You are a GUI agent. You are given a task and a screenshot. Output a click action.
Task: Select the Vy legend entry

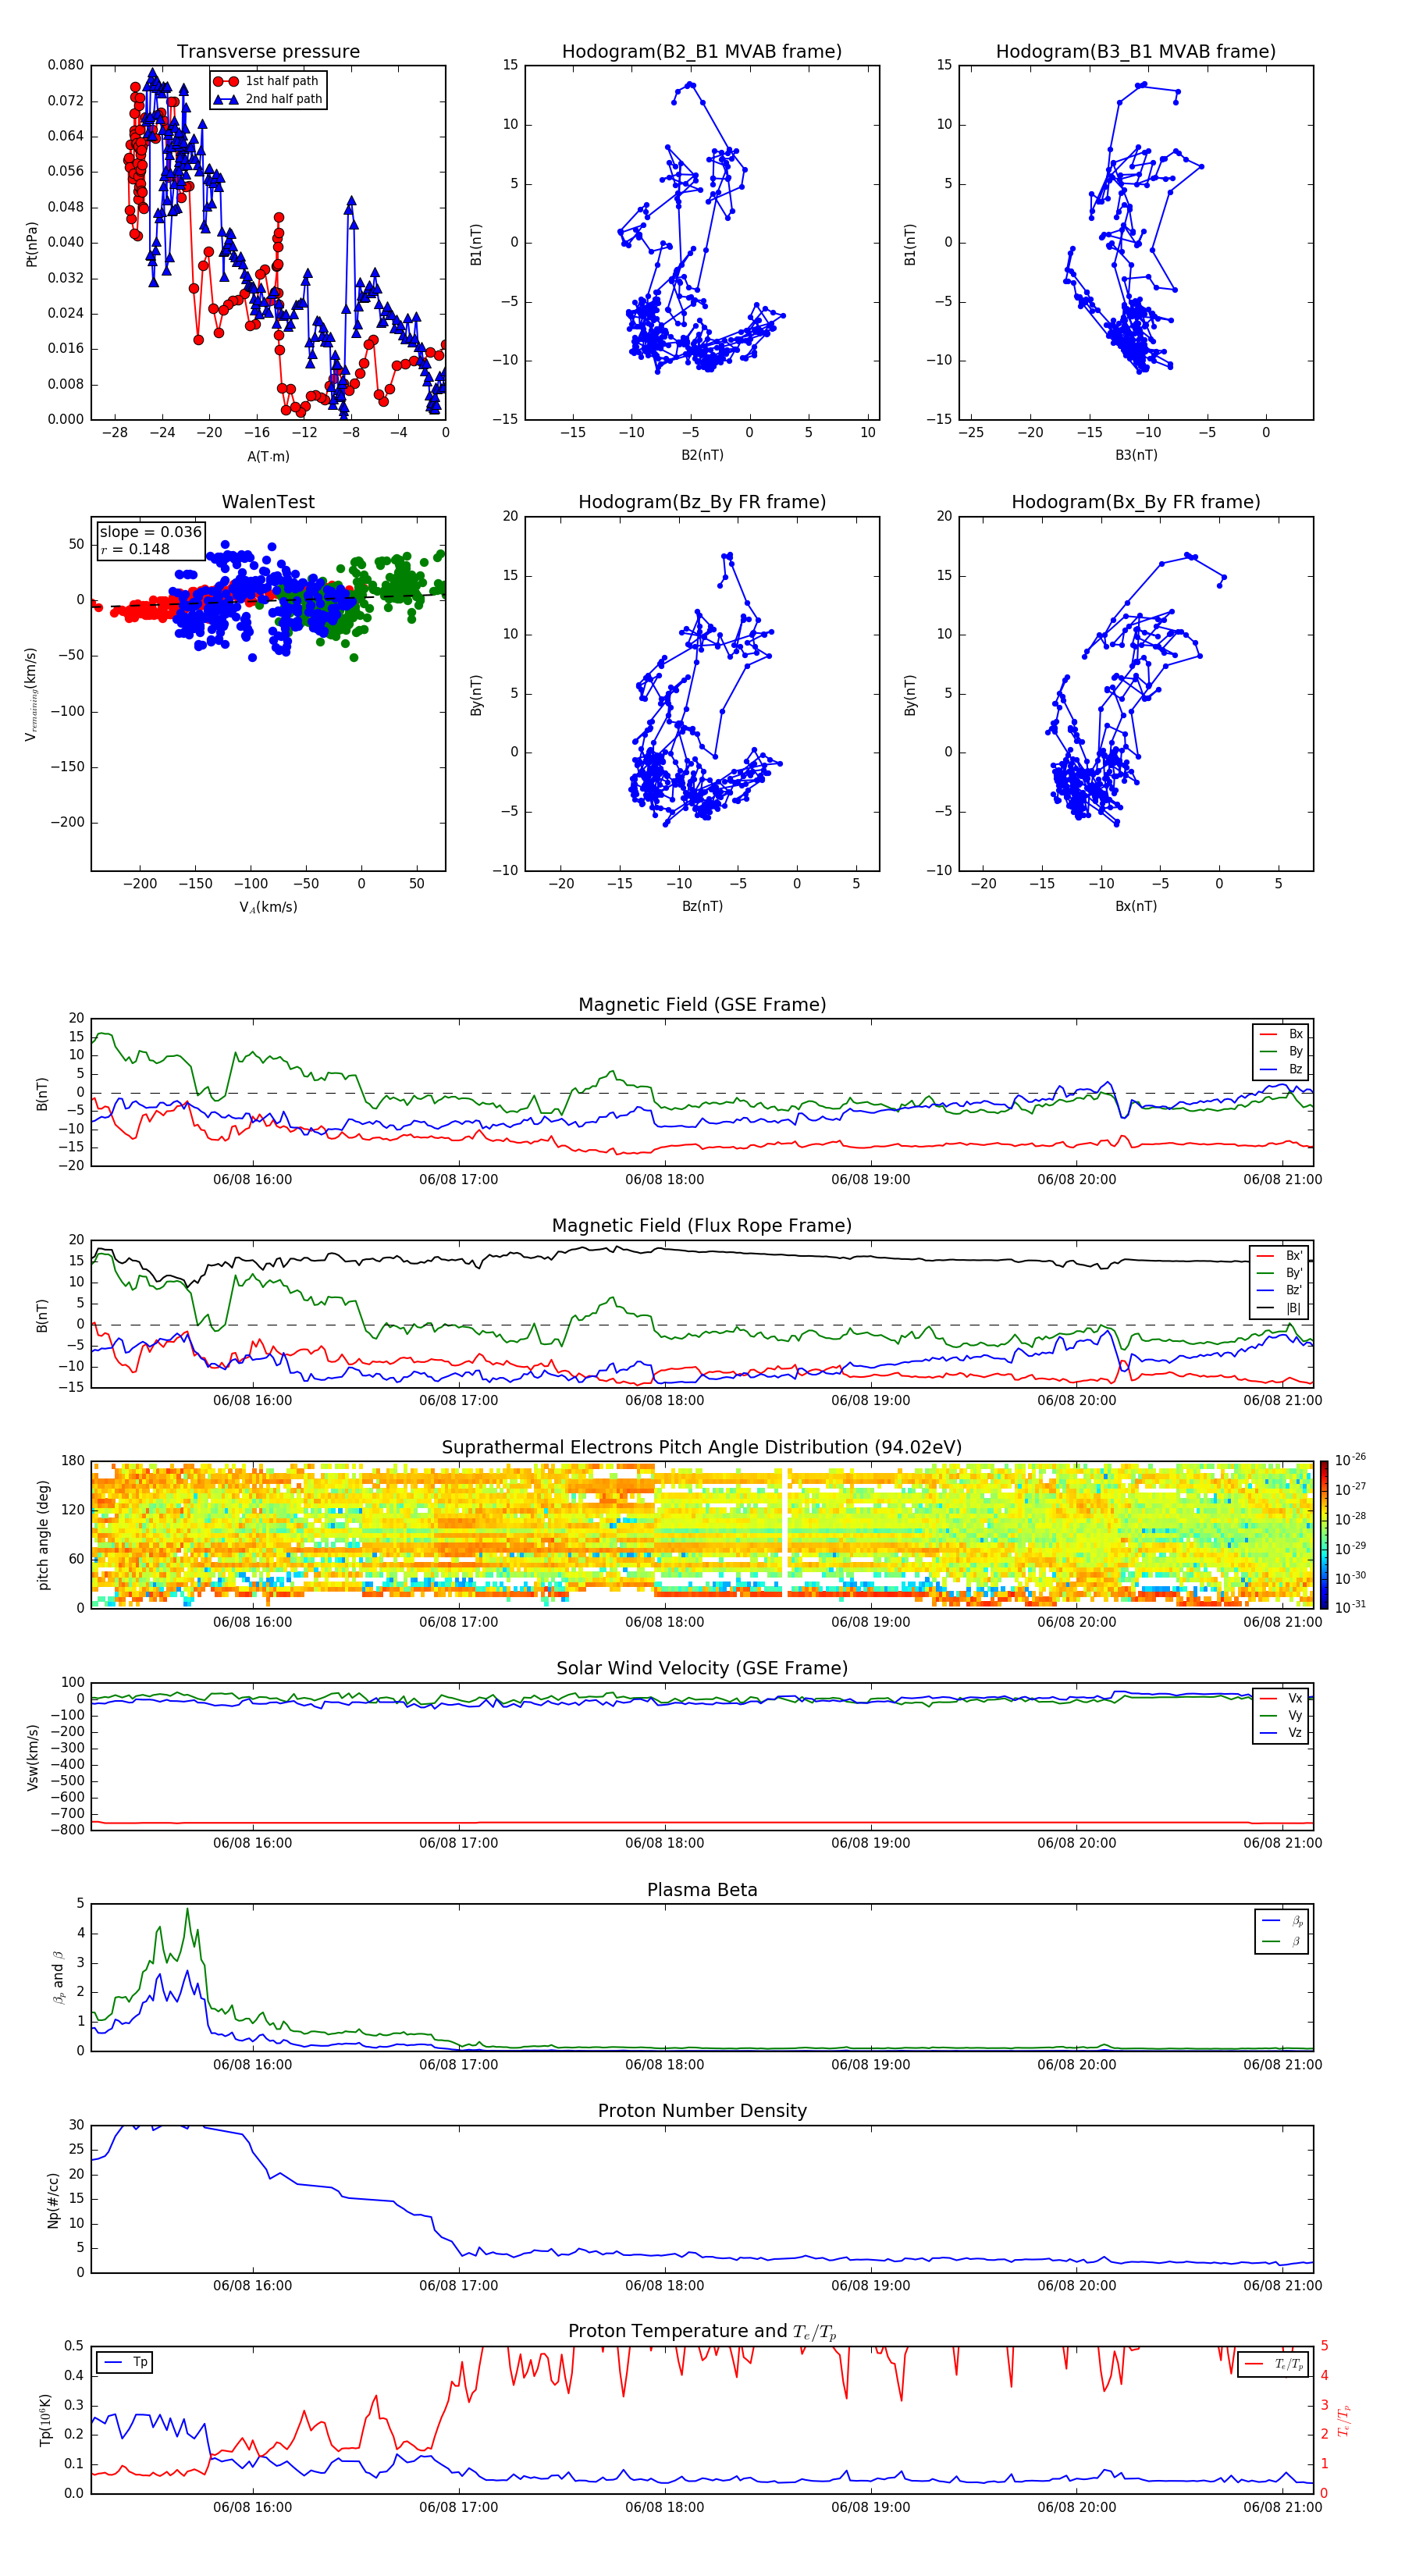tap(1281, 1715)
